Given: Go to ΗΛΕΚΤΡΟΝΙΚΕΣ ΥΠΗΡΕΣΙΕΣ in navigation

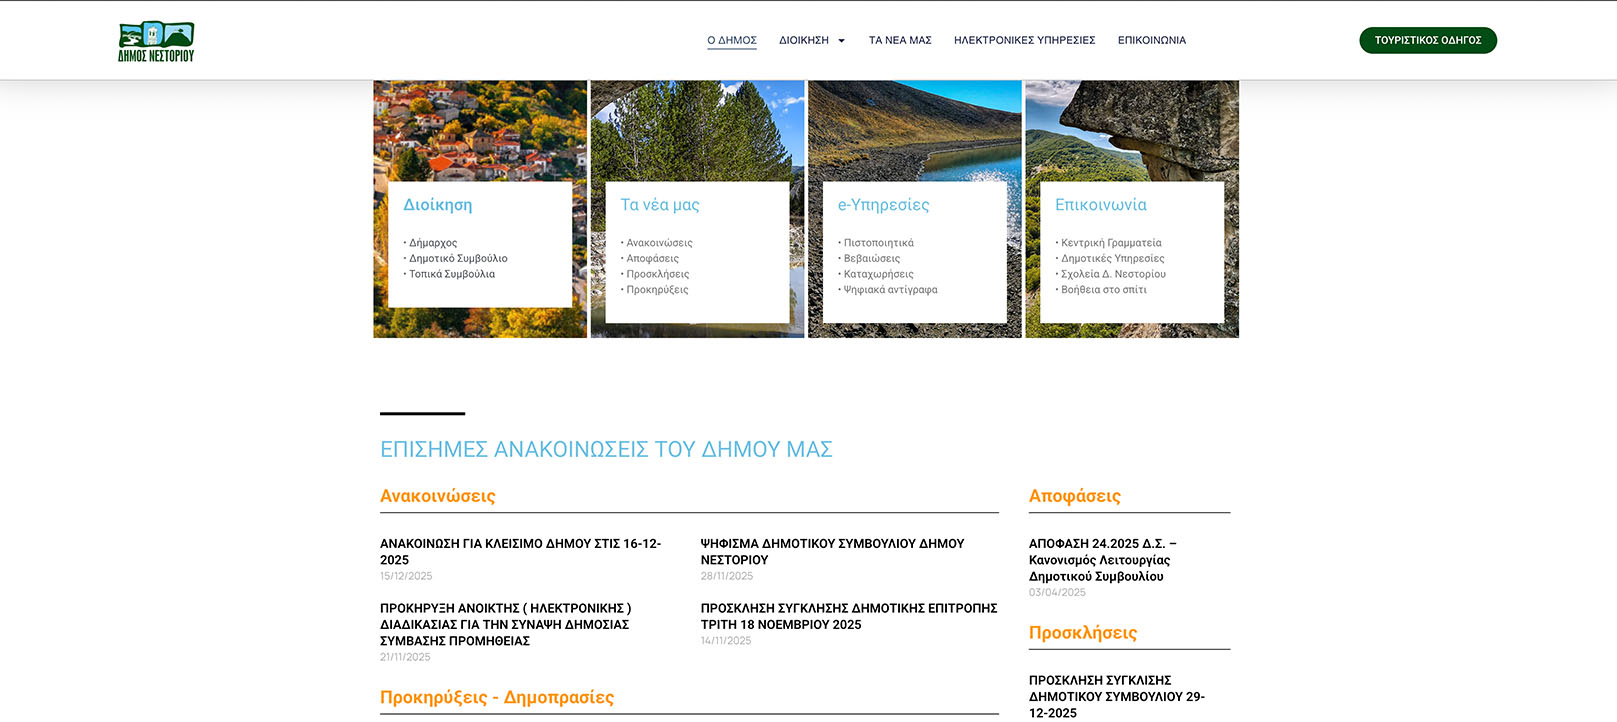Looking at the screenshot, I should (x=1024, y=41).
